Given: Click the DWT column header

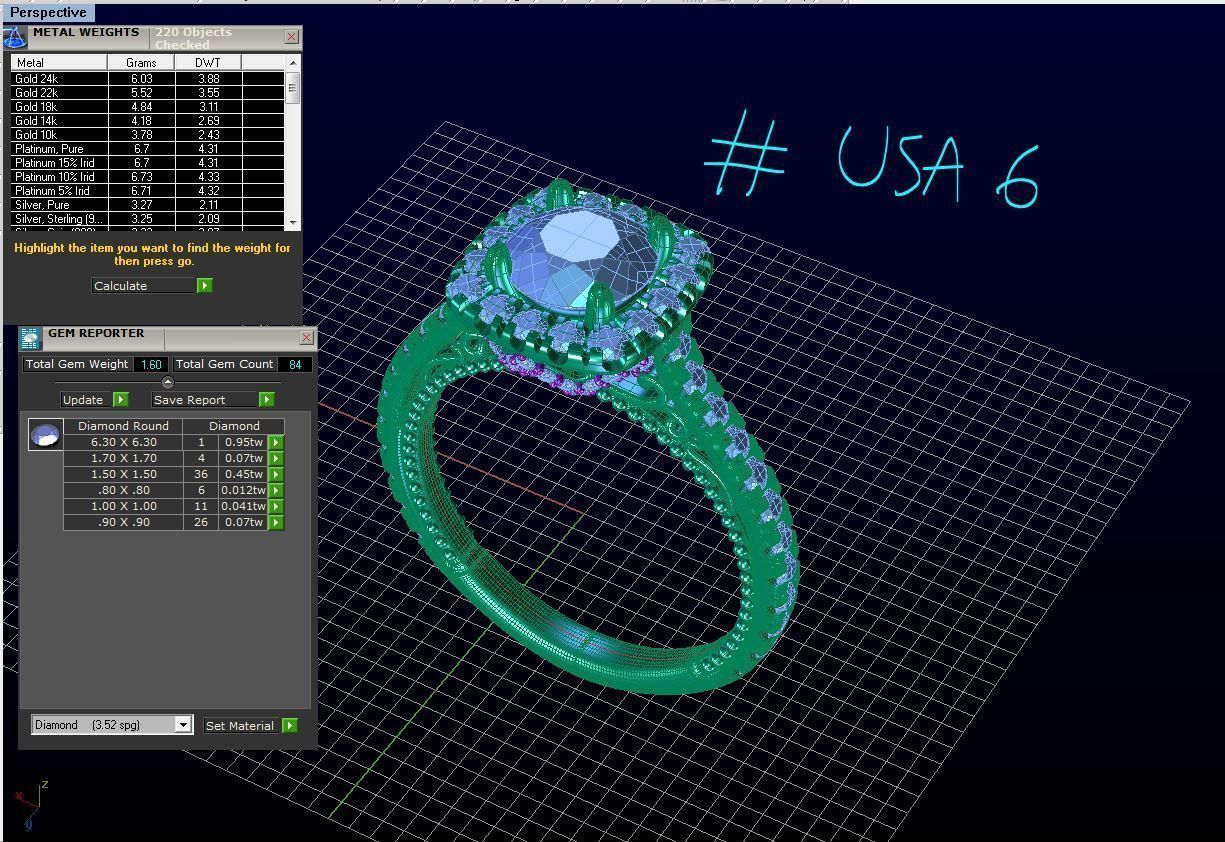Looking at the screenshot, I should tap(208, 62).
